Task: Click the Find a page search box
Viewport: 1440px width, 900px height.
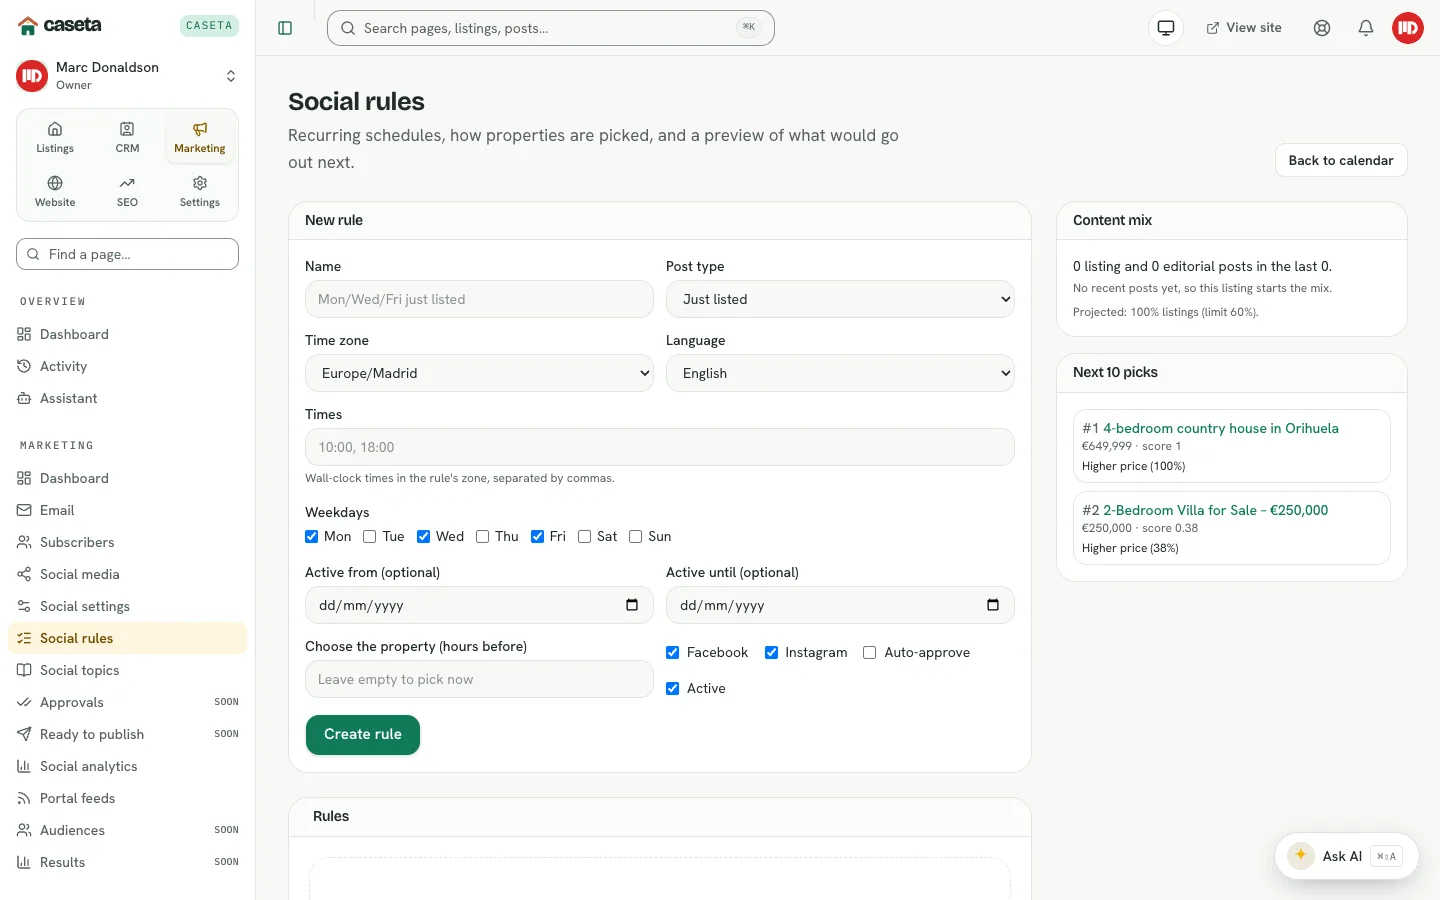Action: coord(127,254)
